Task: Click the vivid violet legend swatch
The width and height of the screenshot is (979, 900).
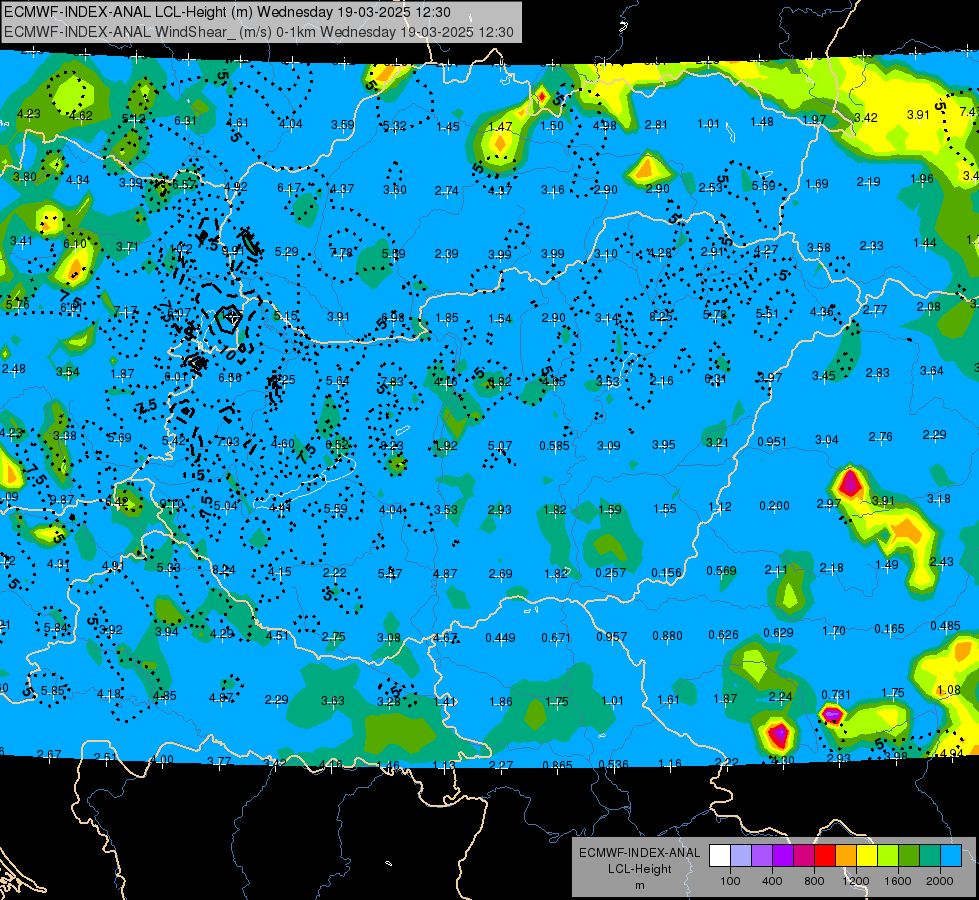Action: pyautogui.click(x=783, y=856)
